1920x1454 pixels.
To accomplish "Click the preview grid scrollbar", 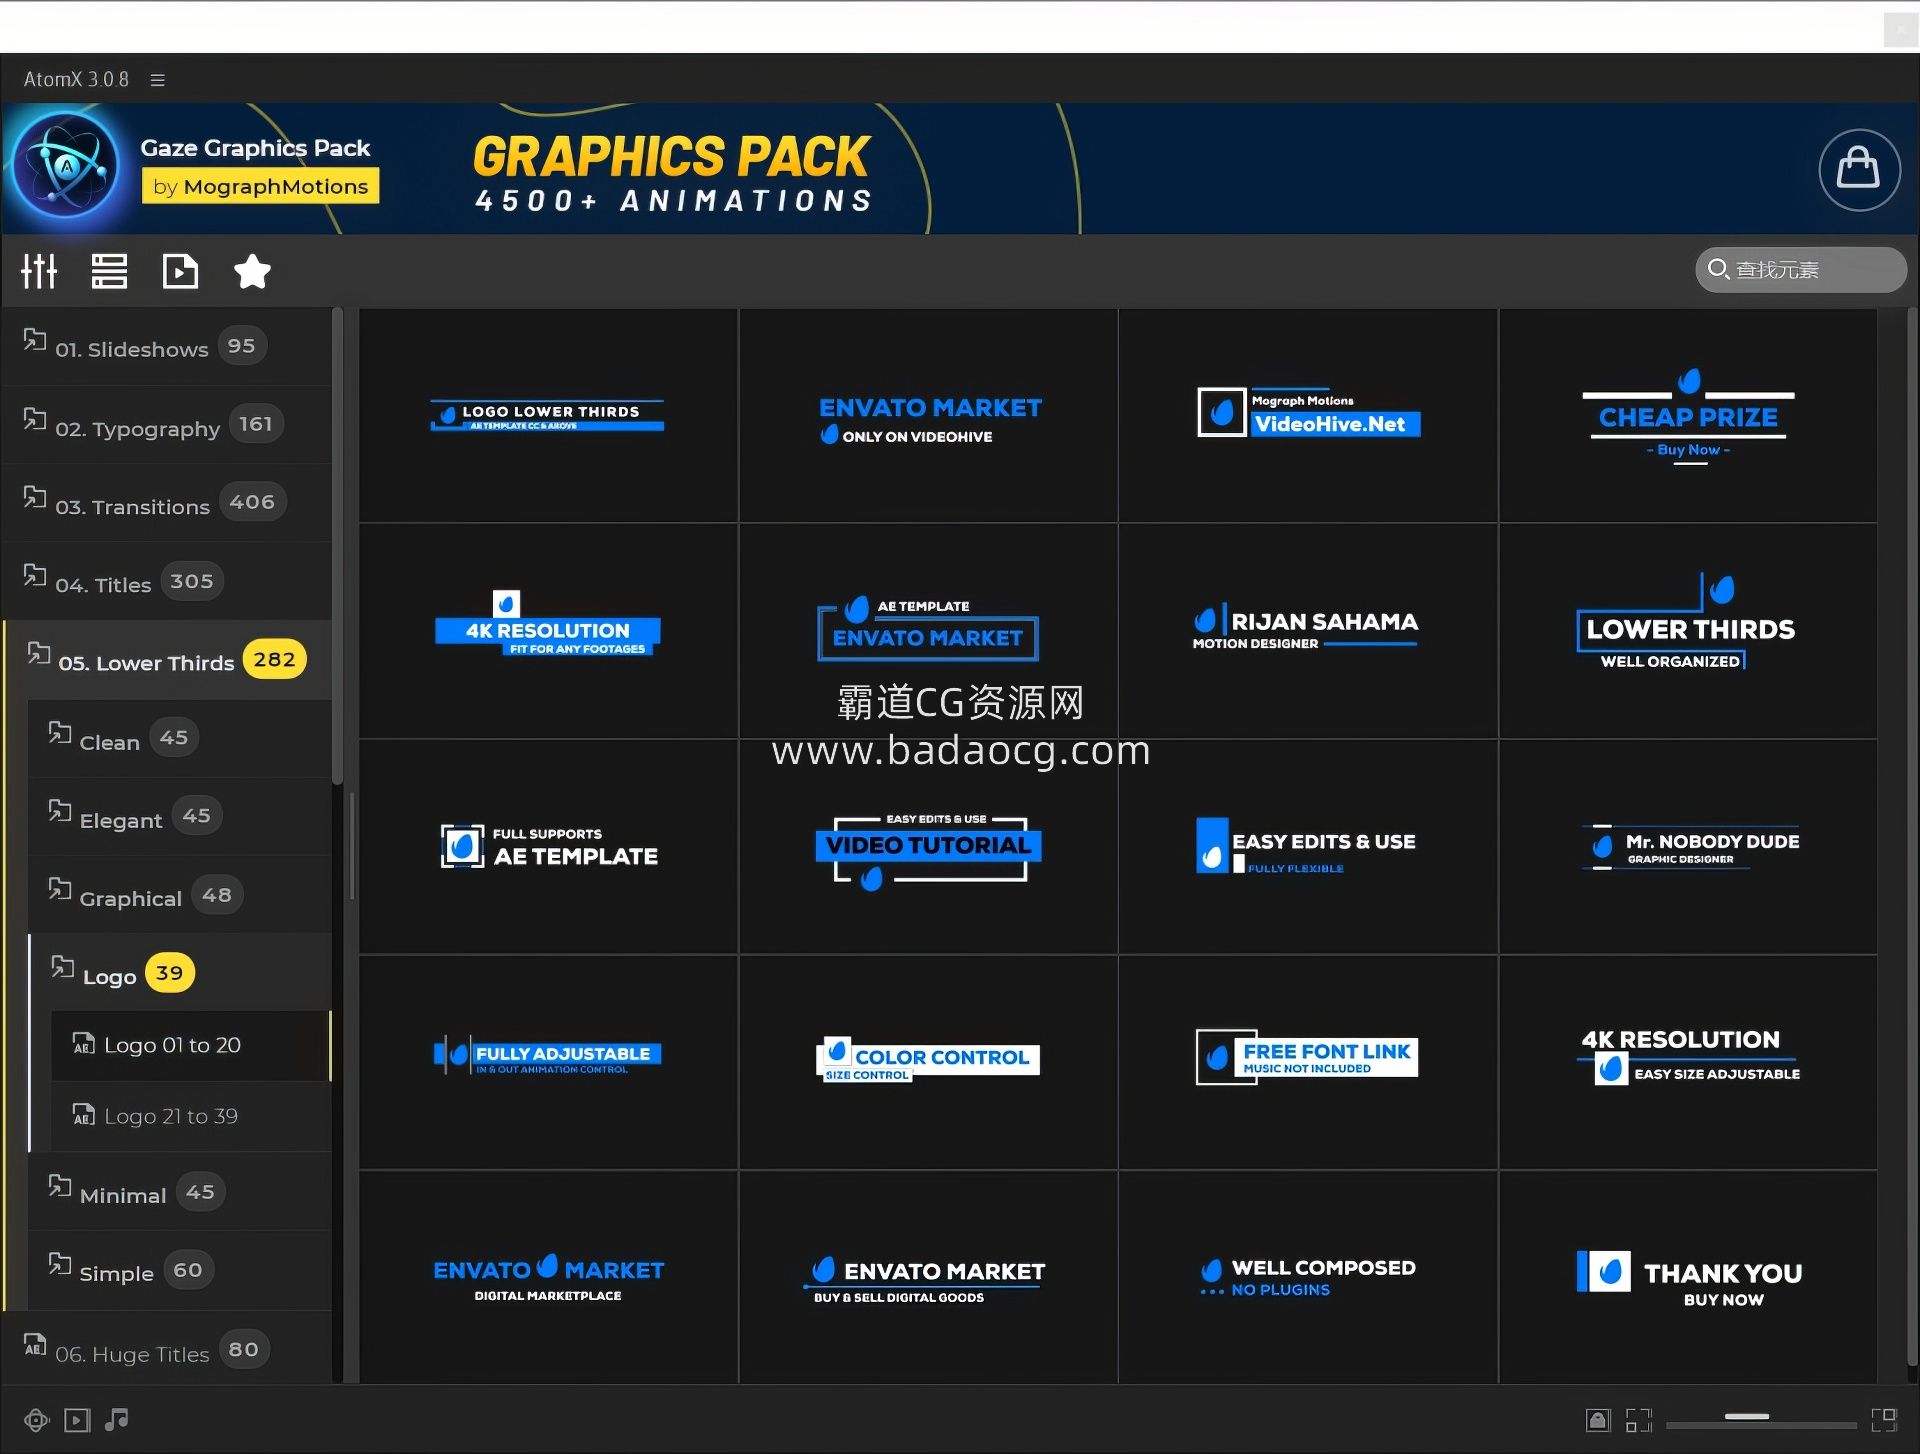I will tap(1912, 837).
